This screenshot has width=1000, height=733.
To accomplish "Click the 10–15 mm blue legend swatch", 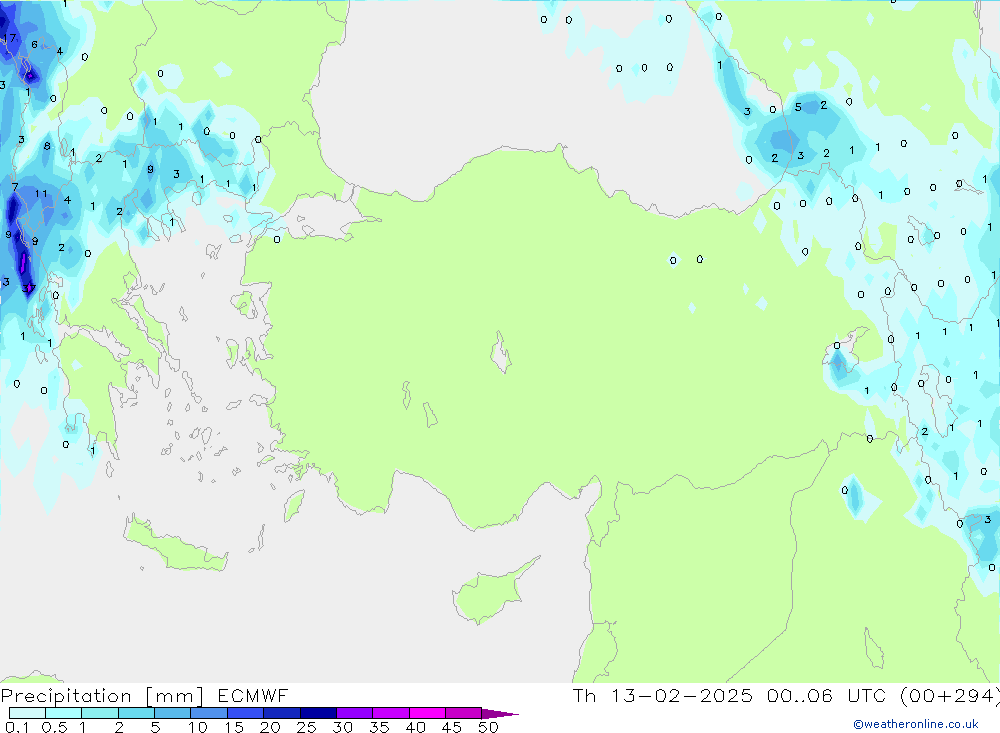I will (x=209, y=713).
